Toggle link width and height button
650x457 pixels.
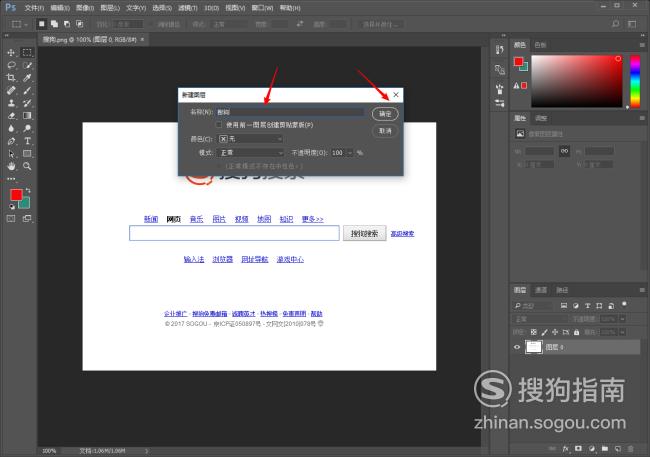click(x=565, y=151)
